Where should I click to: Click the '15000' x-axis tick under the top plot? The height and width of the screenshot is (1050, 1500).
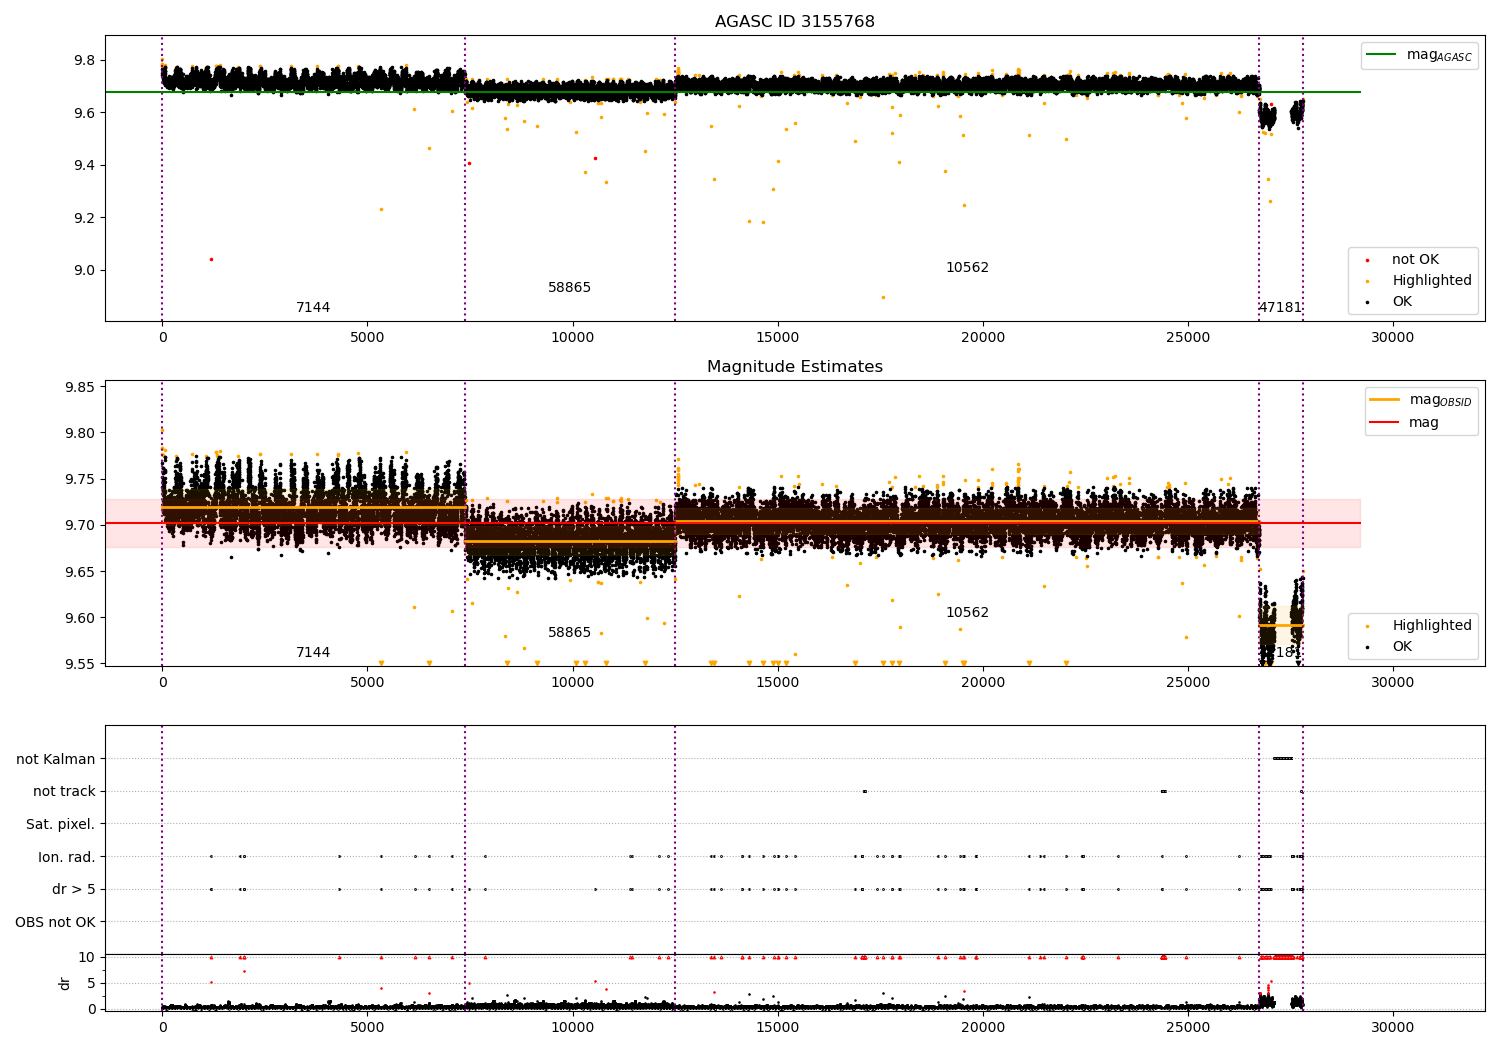778,337
